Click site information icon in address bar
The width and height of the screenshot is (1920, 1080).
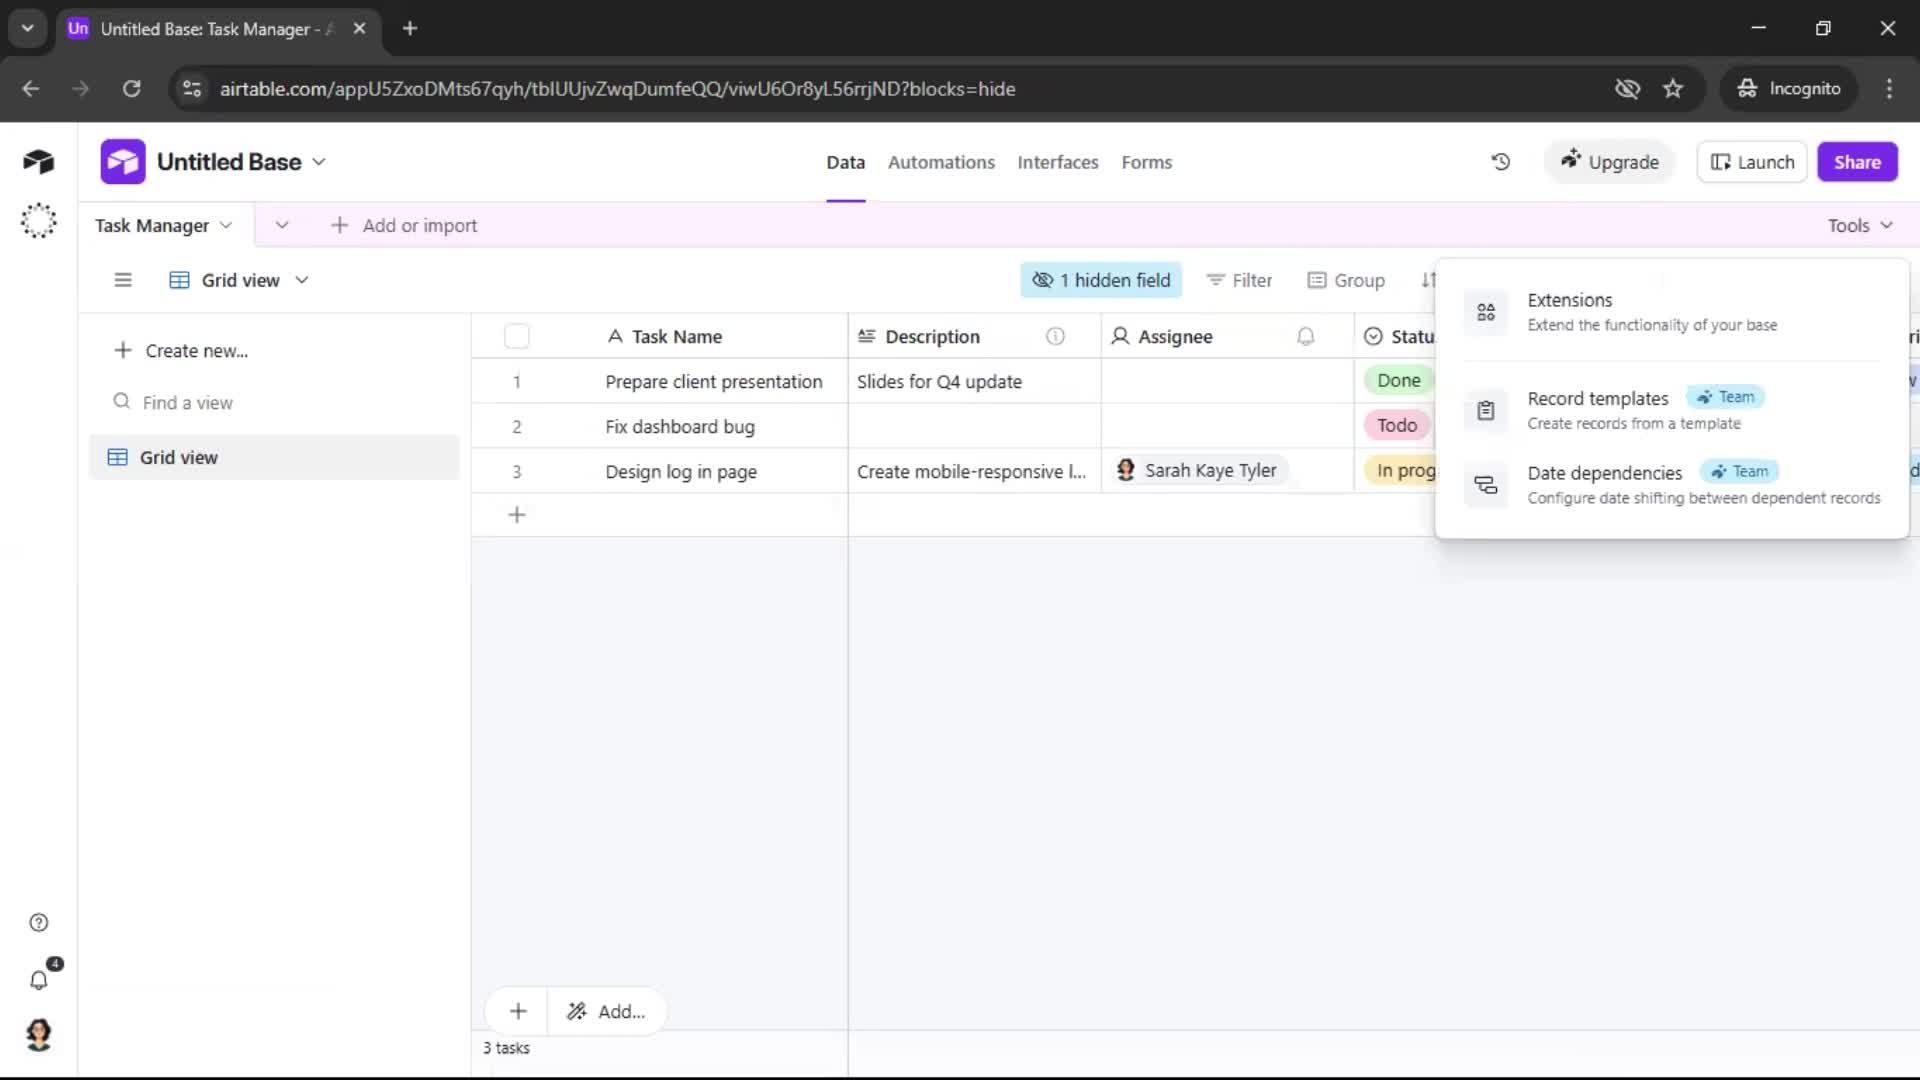point(192,89)
